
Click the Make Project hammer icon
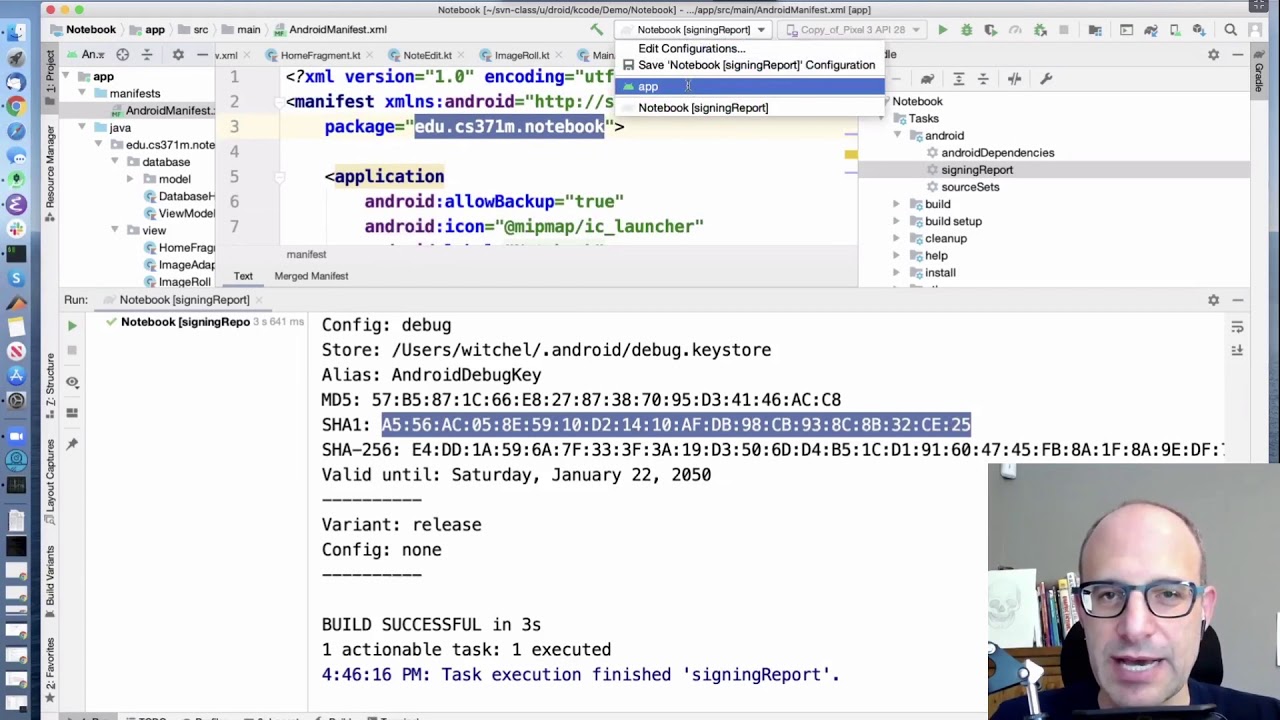[596, 30]
